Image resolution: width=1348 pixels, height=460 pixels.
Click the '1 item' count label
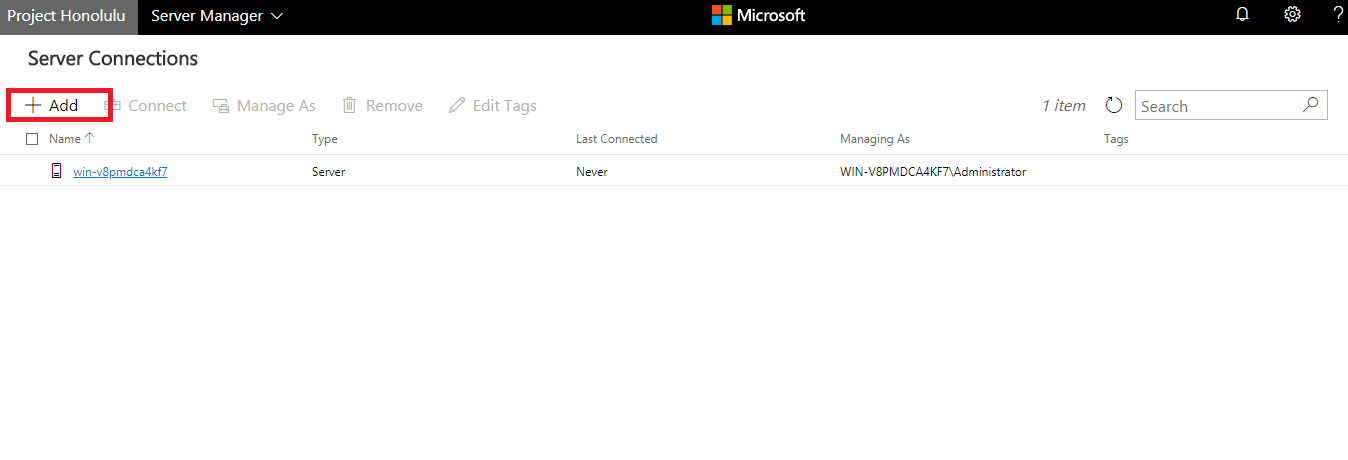pos(1064,106)
